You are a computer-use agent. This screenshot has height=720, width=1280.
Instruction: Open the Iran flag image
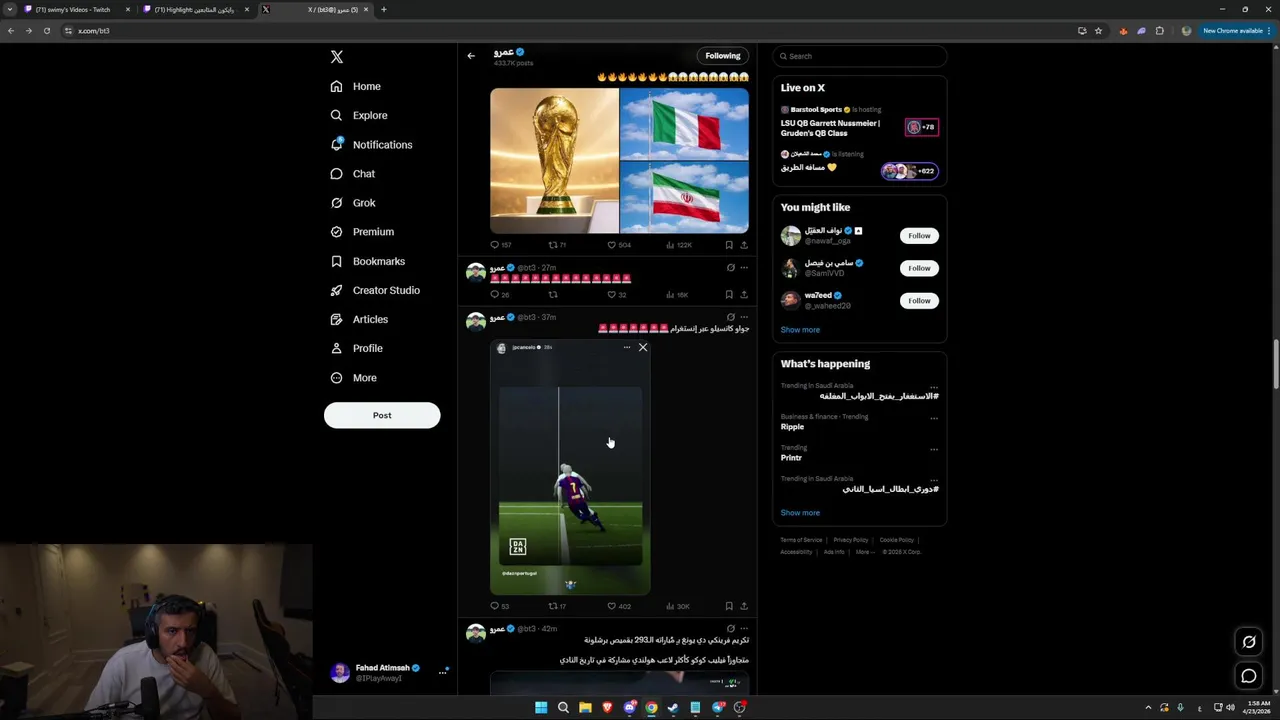(684, 197)
